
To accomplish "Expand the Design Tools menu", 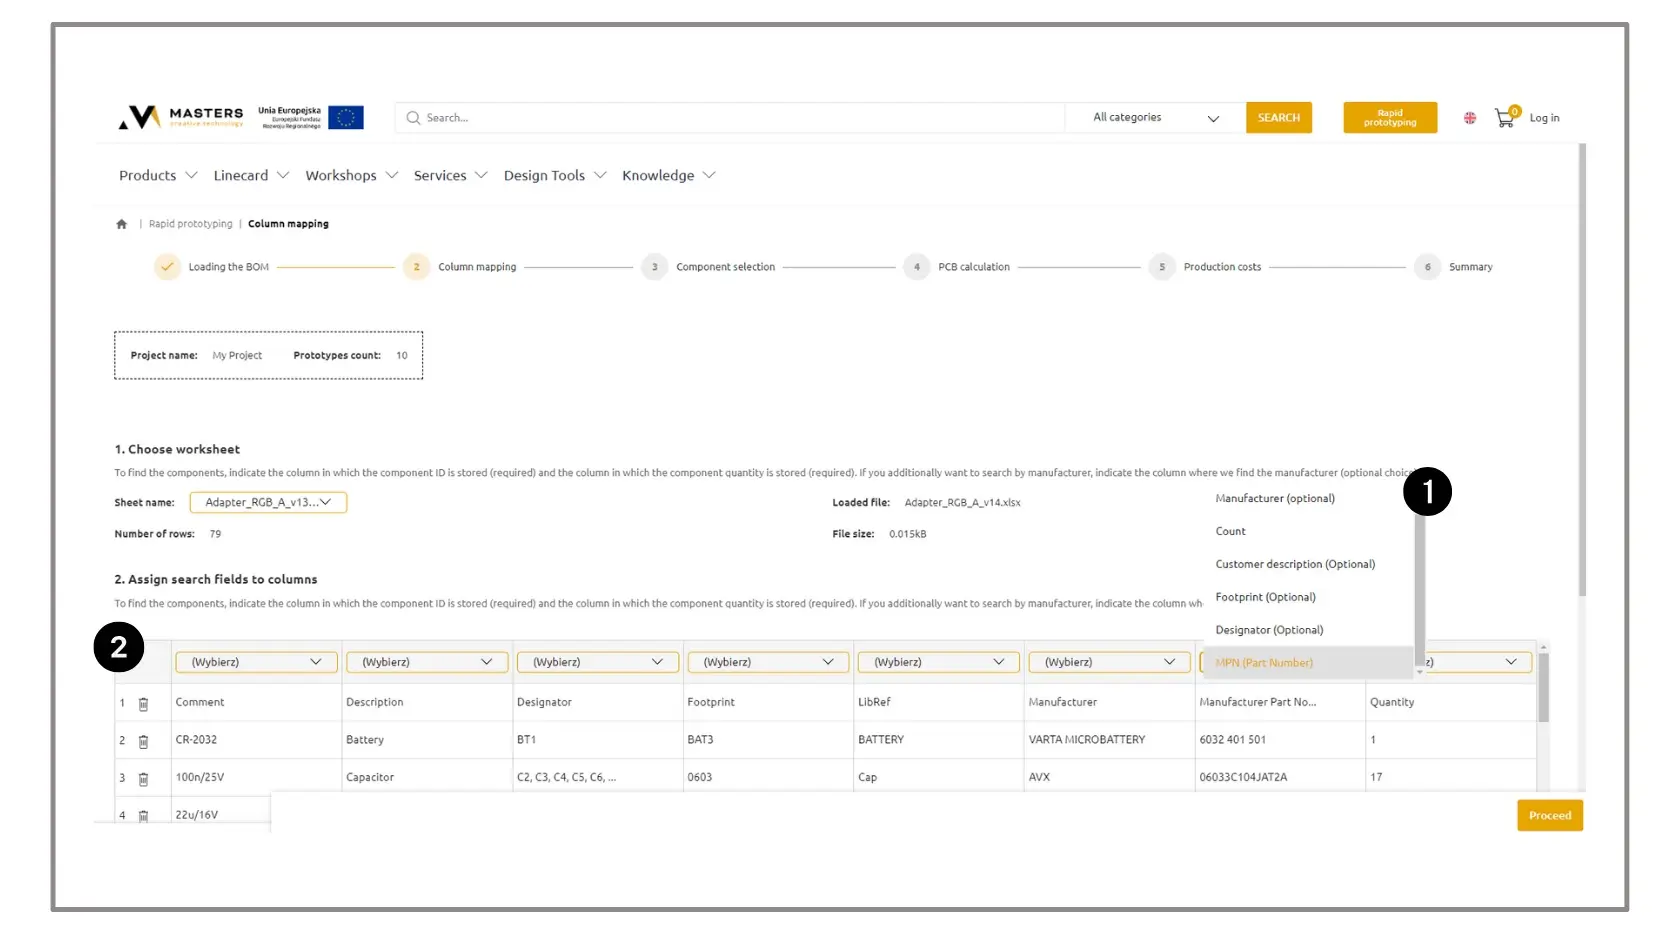I will tap(555, 176).
